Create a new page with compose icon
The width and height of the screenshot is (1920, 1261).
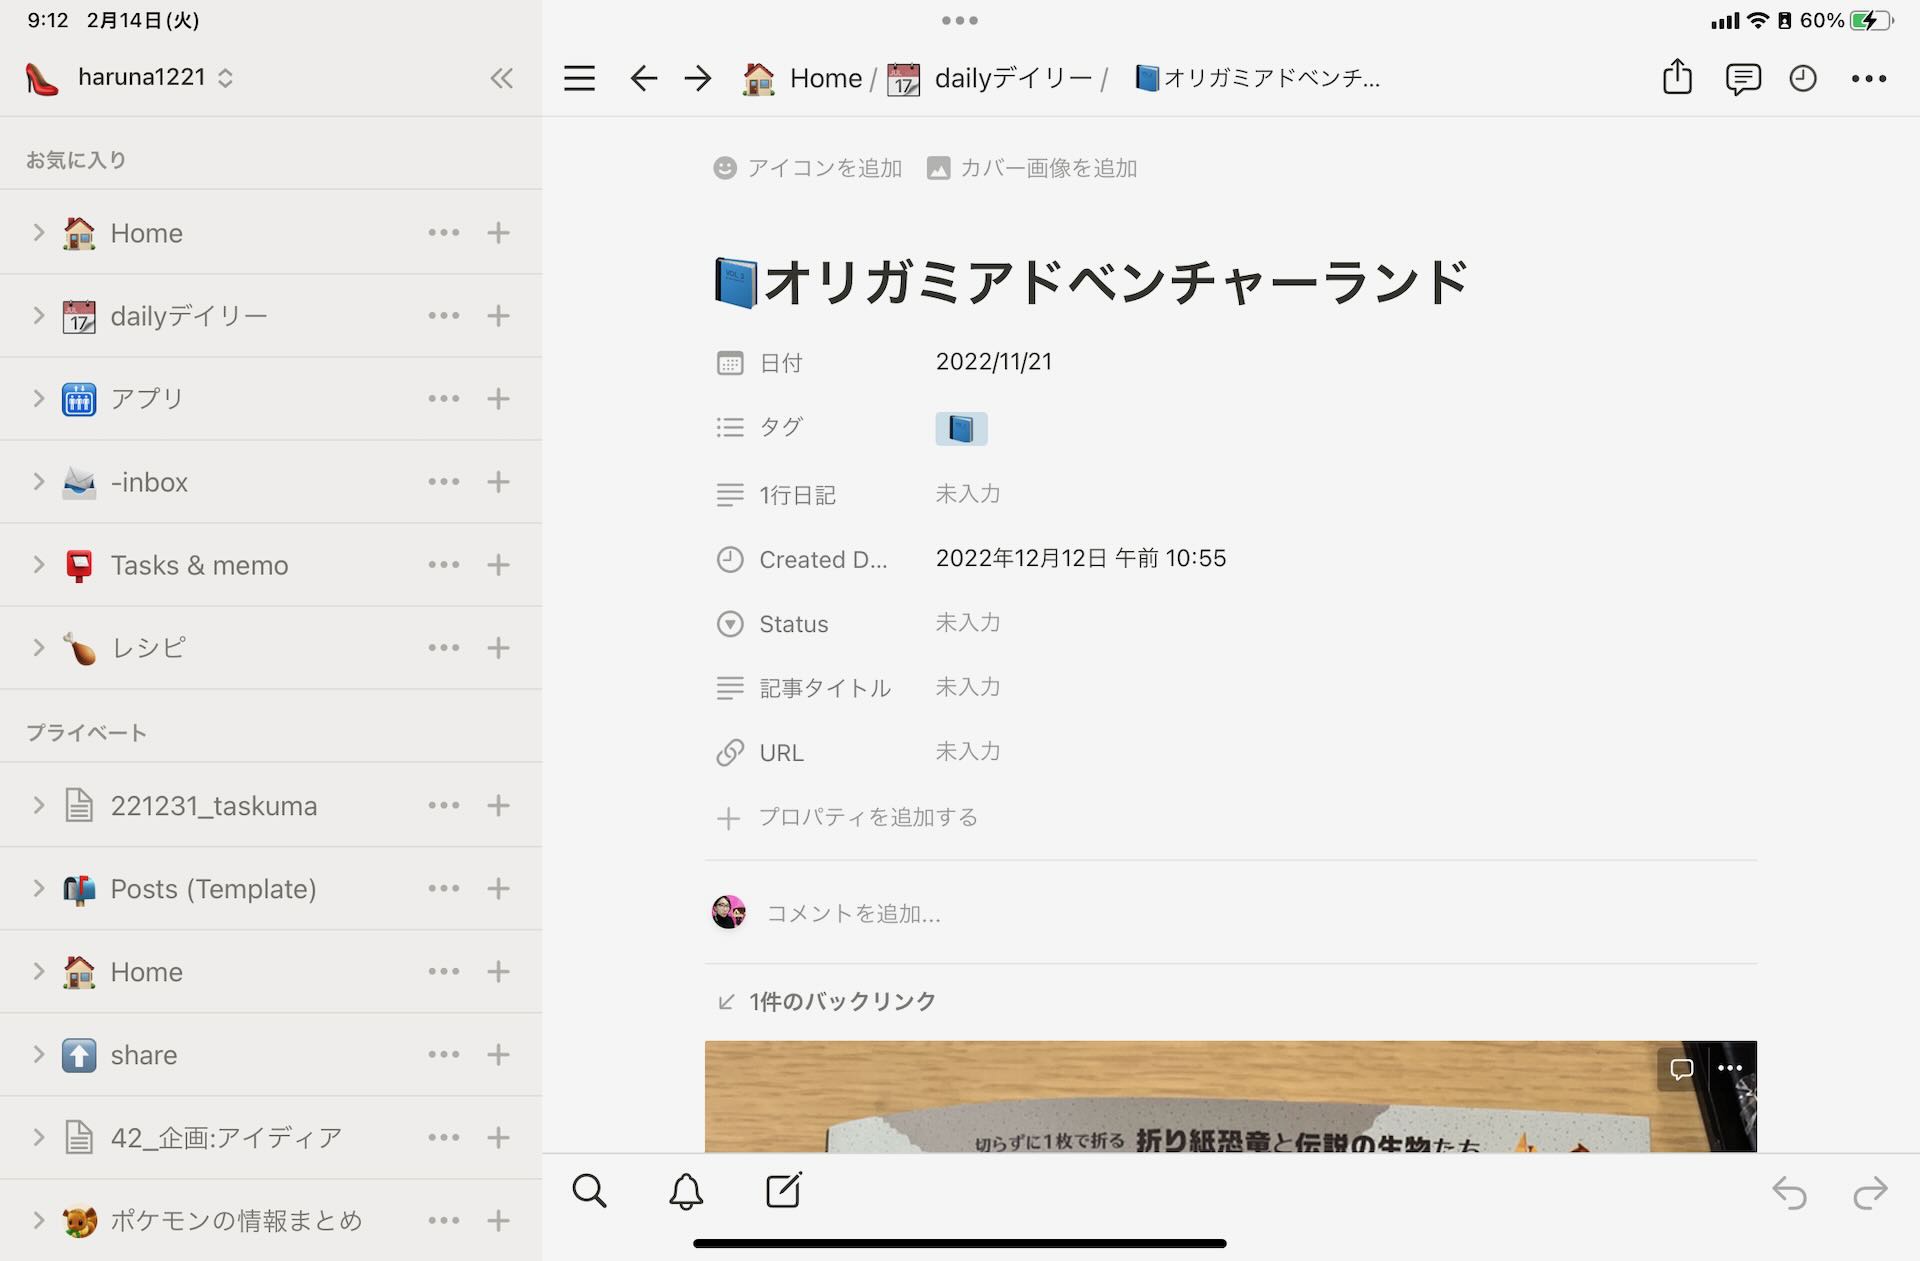[x=783, y=1190]
